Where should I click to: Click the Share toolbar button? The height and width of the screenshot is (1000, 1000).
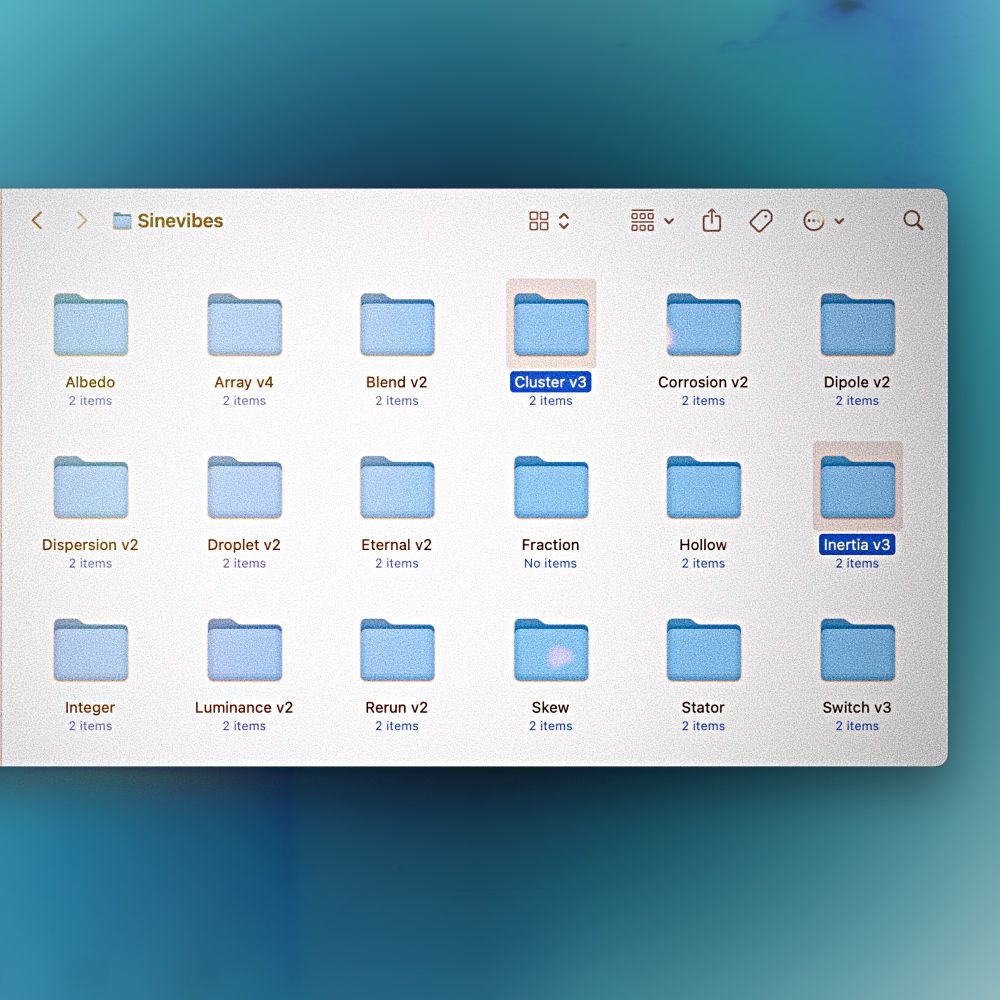coord(712,220)
